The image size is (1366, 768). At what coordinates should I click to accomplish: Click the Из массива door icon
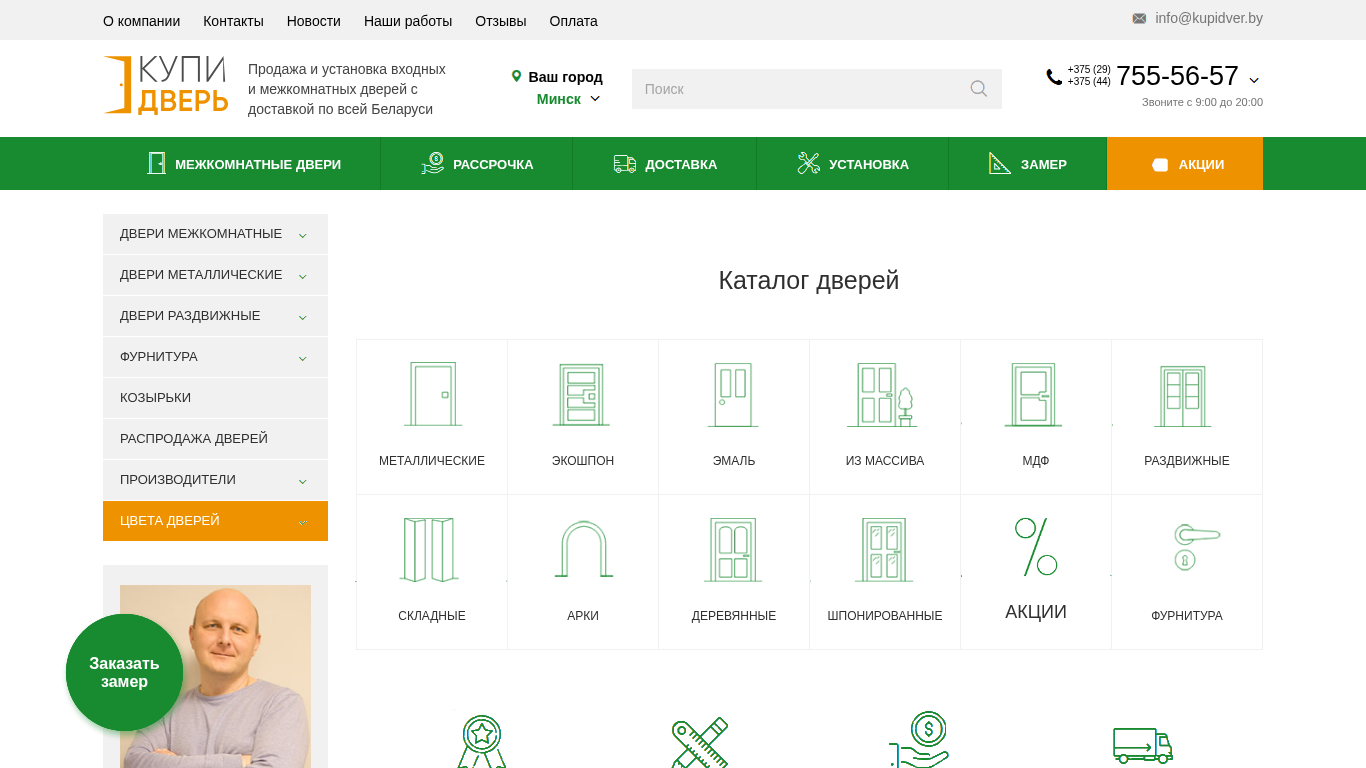point(885,395)
